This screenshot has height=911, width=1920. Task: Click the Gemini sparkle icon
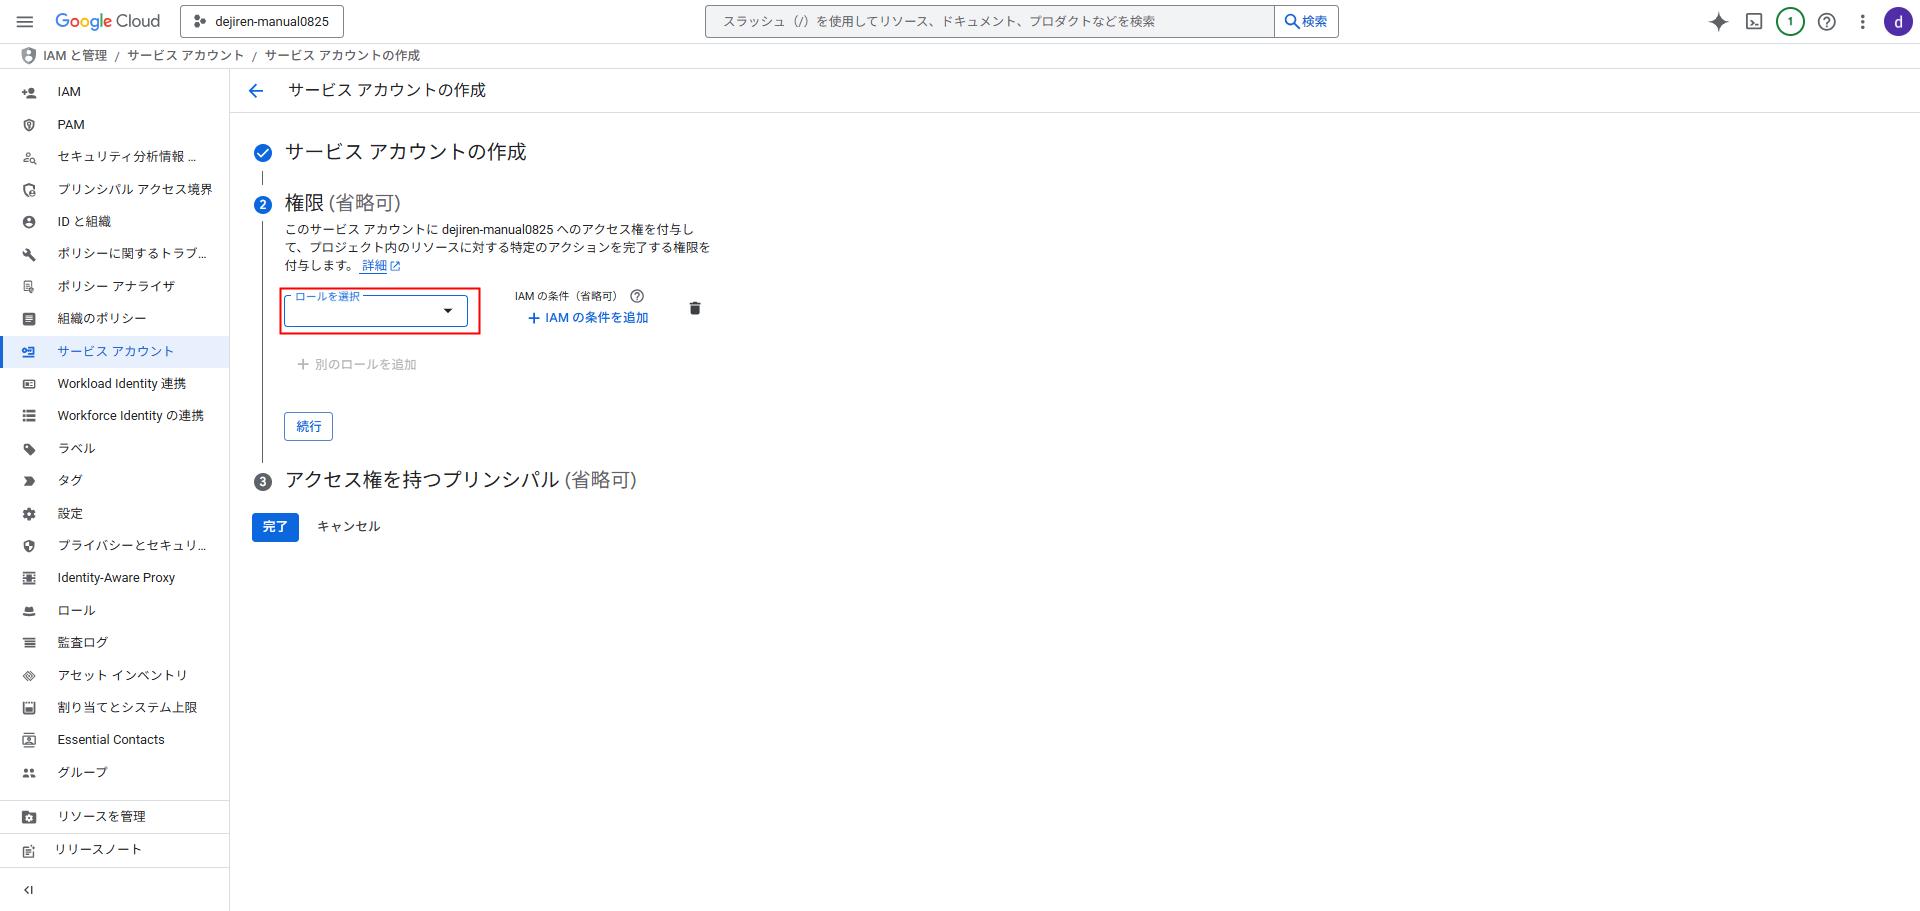pyautogui.click(x=1718, y=22)
